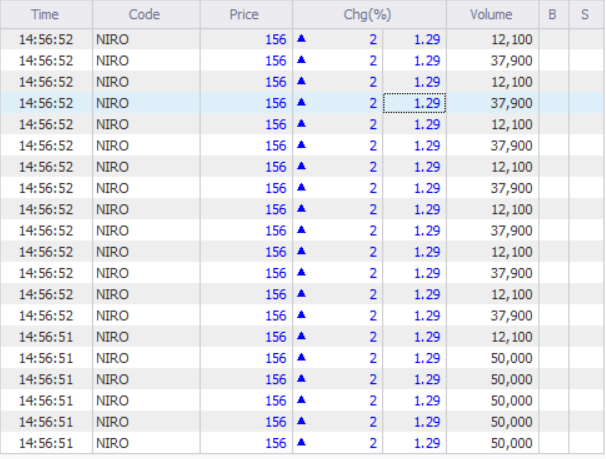The height and width of the screenshot is (459, 606).
Task: Select the focused 1.29 cell with dotted outline
Action: 414,103
